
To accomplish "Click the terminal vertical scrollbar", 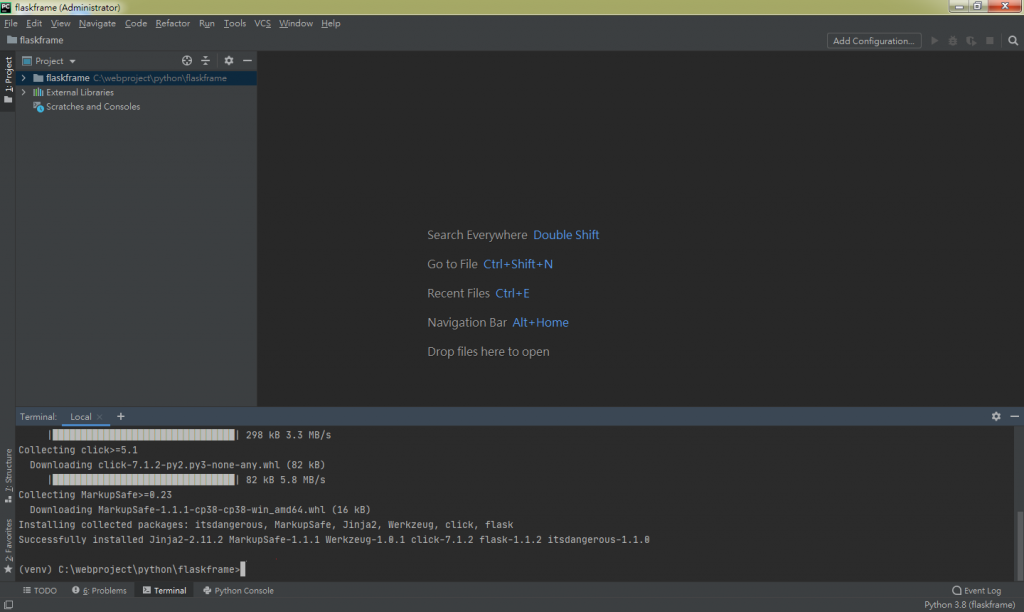I will pos(1019,545).
